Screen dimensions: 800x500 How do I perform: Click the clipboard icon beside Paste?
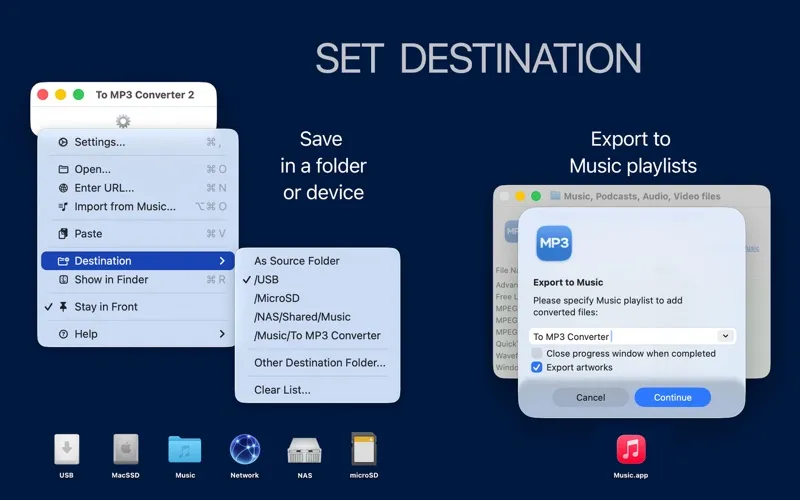(63, 234)
